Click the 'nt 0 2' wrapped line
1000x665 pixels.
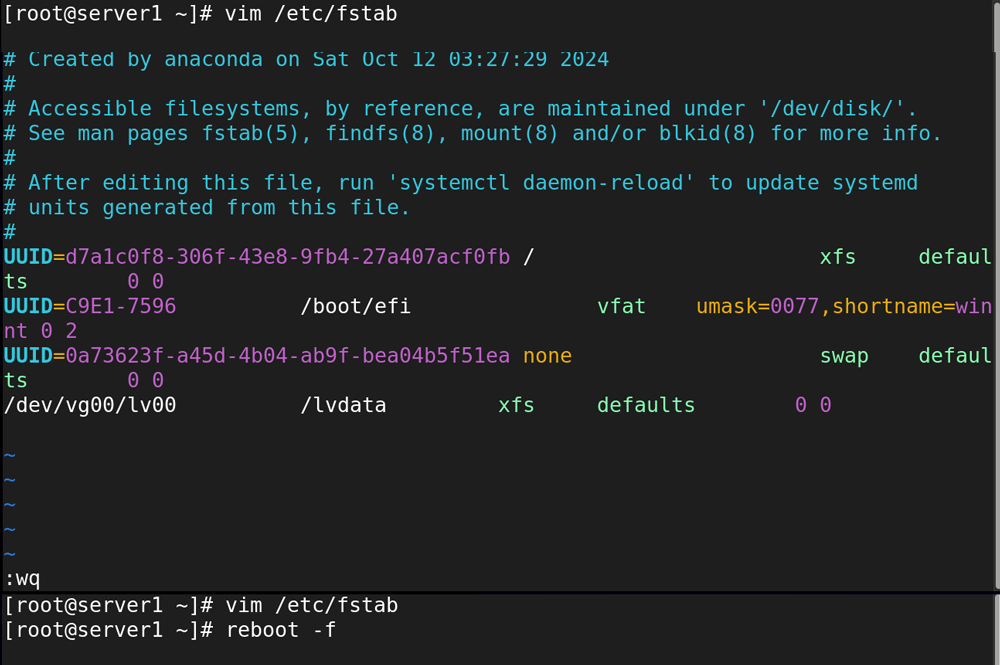pos(40,332)
